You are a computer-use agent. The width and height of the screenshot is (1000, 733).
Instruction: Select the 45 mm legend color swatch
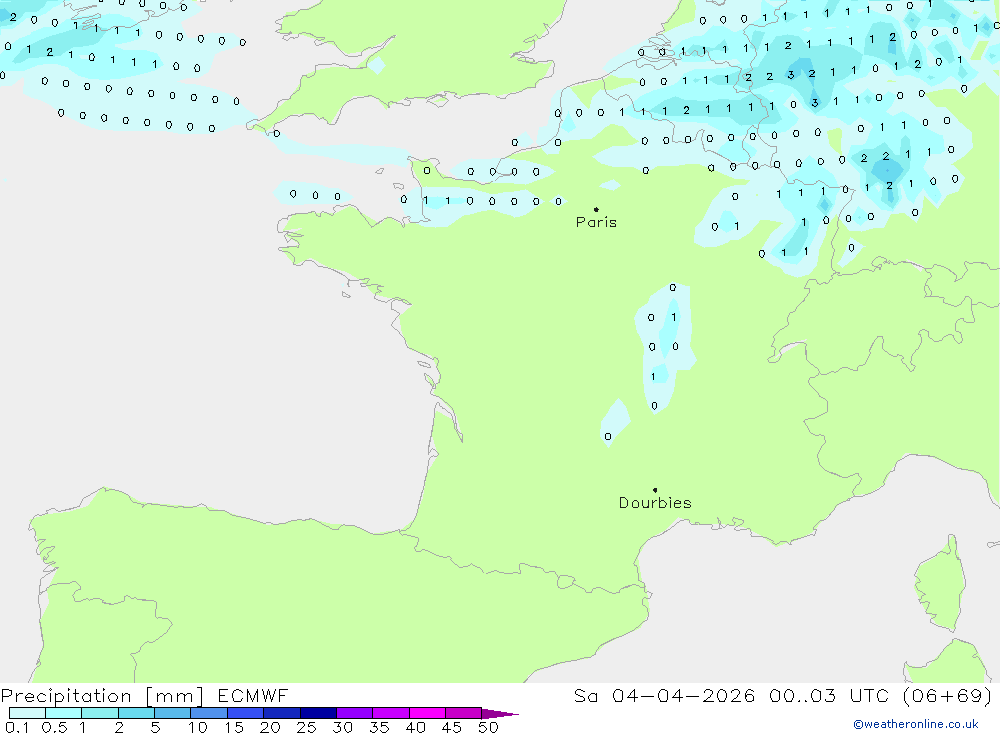point(464,713)
